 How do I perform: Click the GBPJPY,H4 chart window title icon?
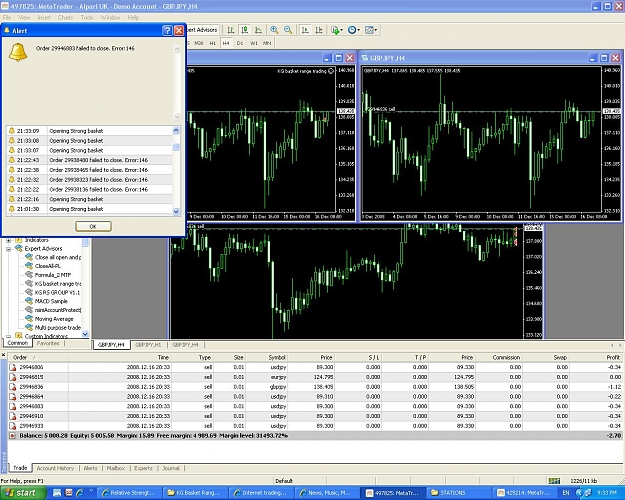point(365,58)
